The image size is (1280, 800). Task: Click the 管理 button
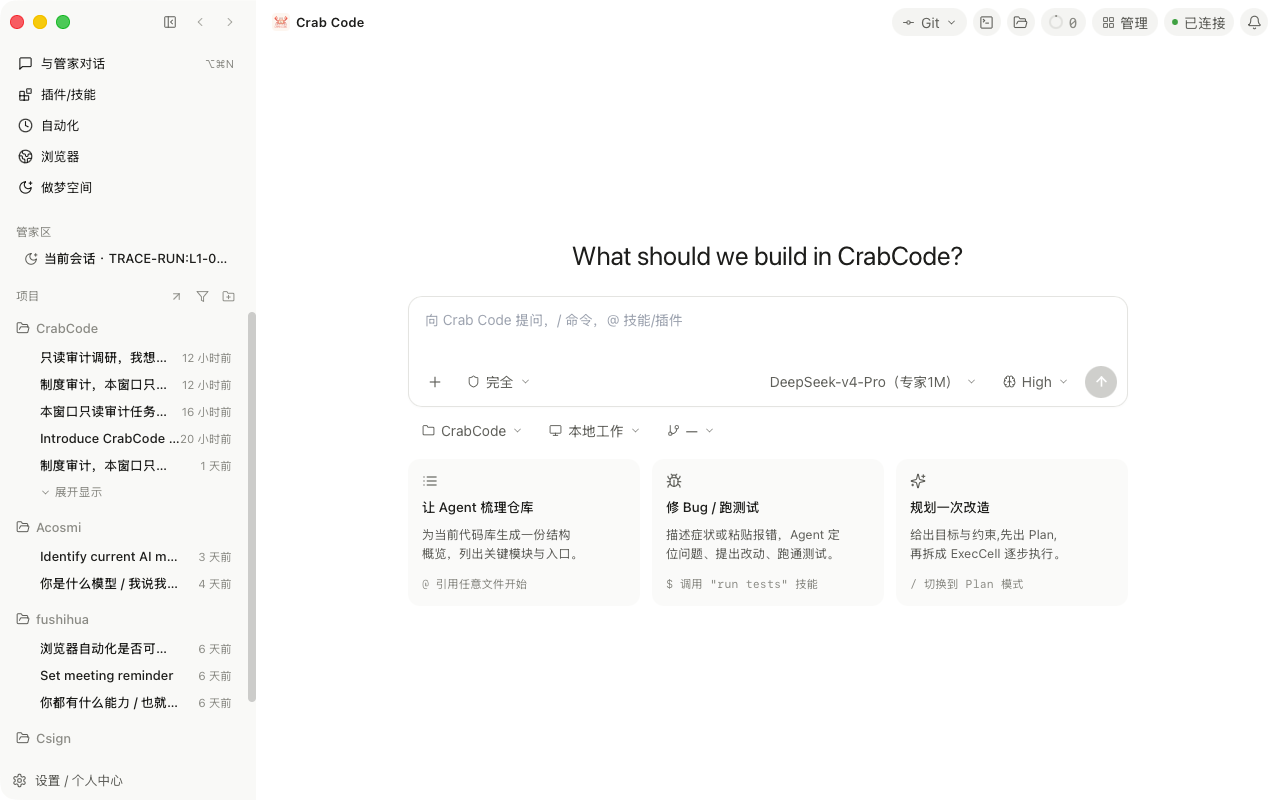point(1125,22)
